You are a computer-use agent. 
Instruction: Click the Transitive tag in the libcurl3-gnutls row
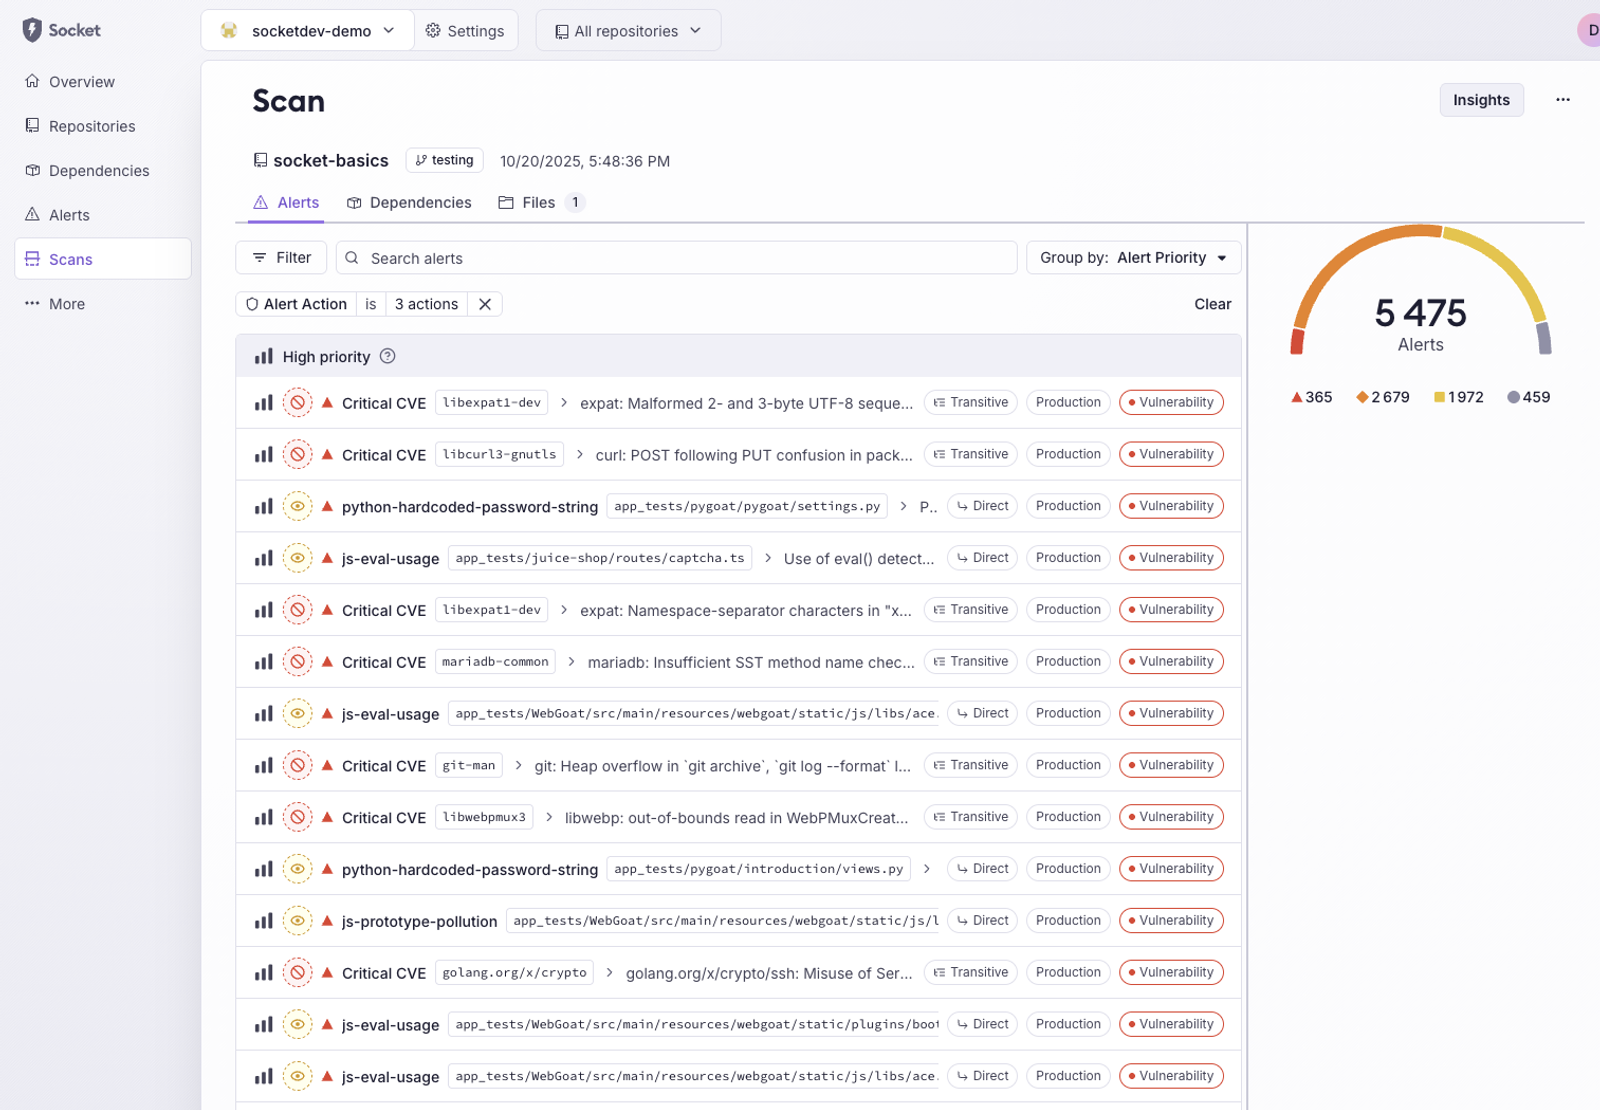pyautogui.click(x=971, y=454)
